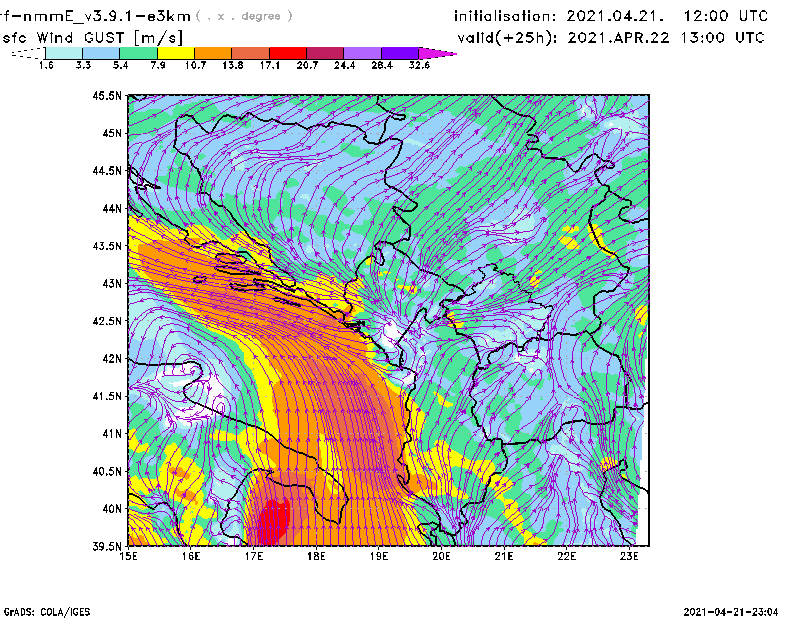Click the light blue 3.3–5.4 legend swatch
Viewport: 800px width, 618px height.
click(x=101, y=53)
